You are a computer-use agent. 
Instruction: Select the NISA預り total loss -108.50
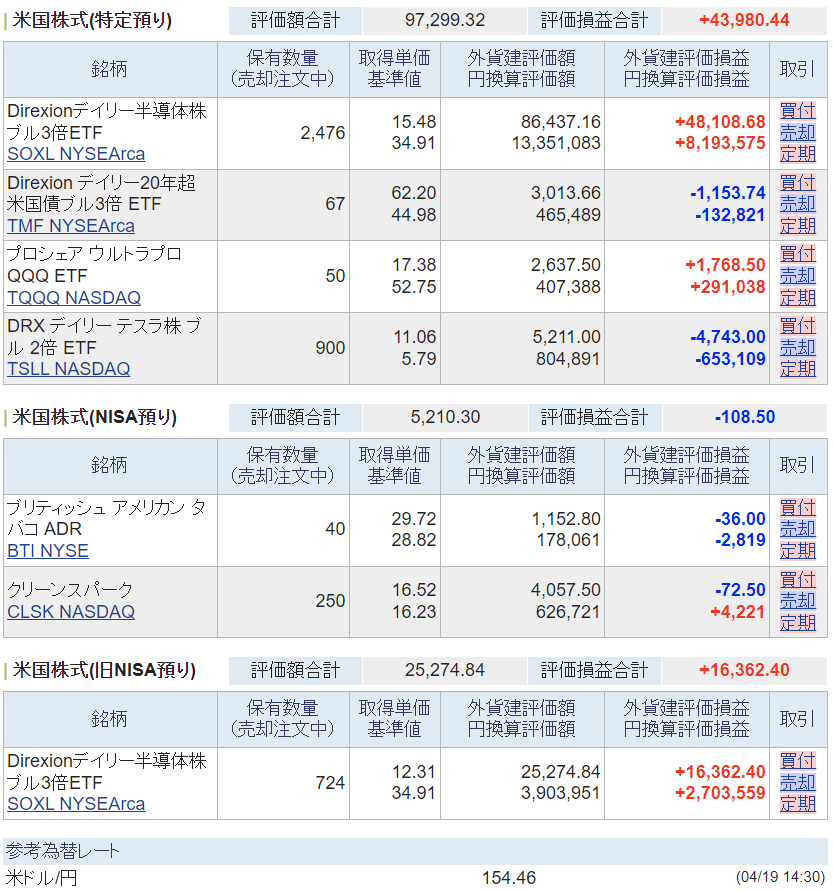745,417
